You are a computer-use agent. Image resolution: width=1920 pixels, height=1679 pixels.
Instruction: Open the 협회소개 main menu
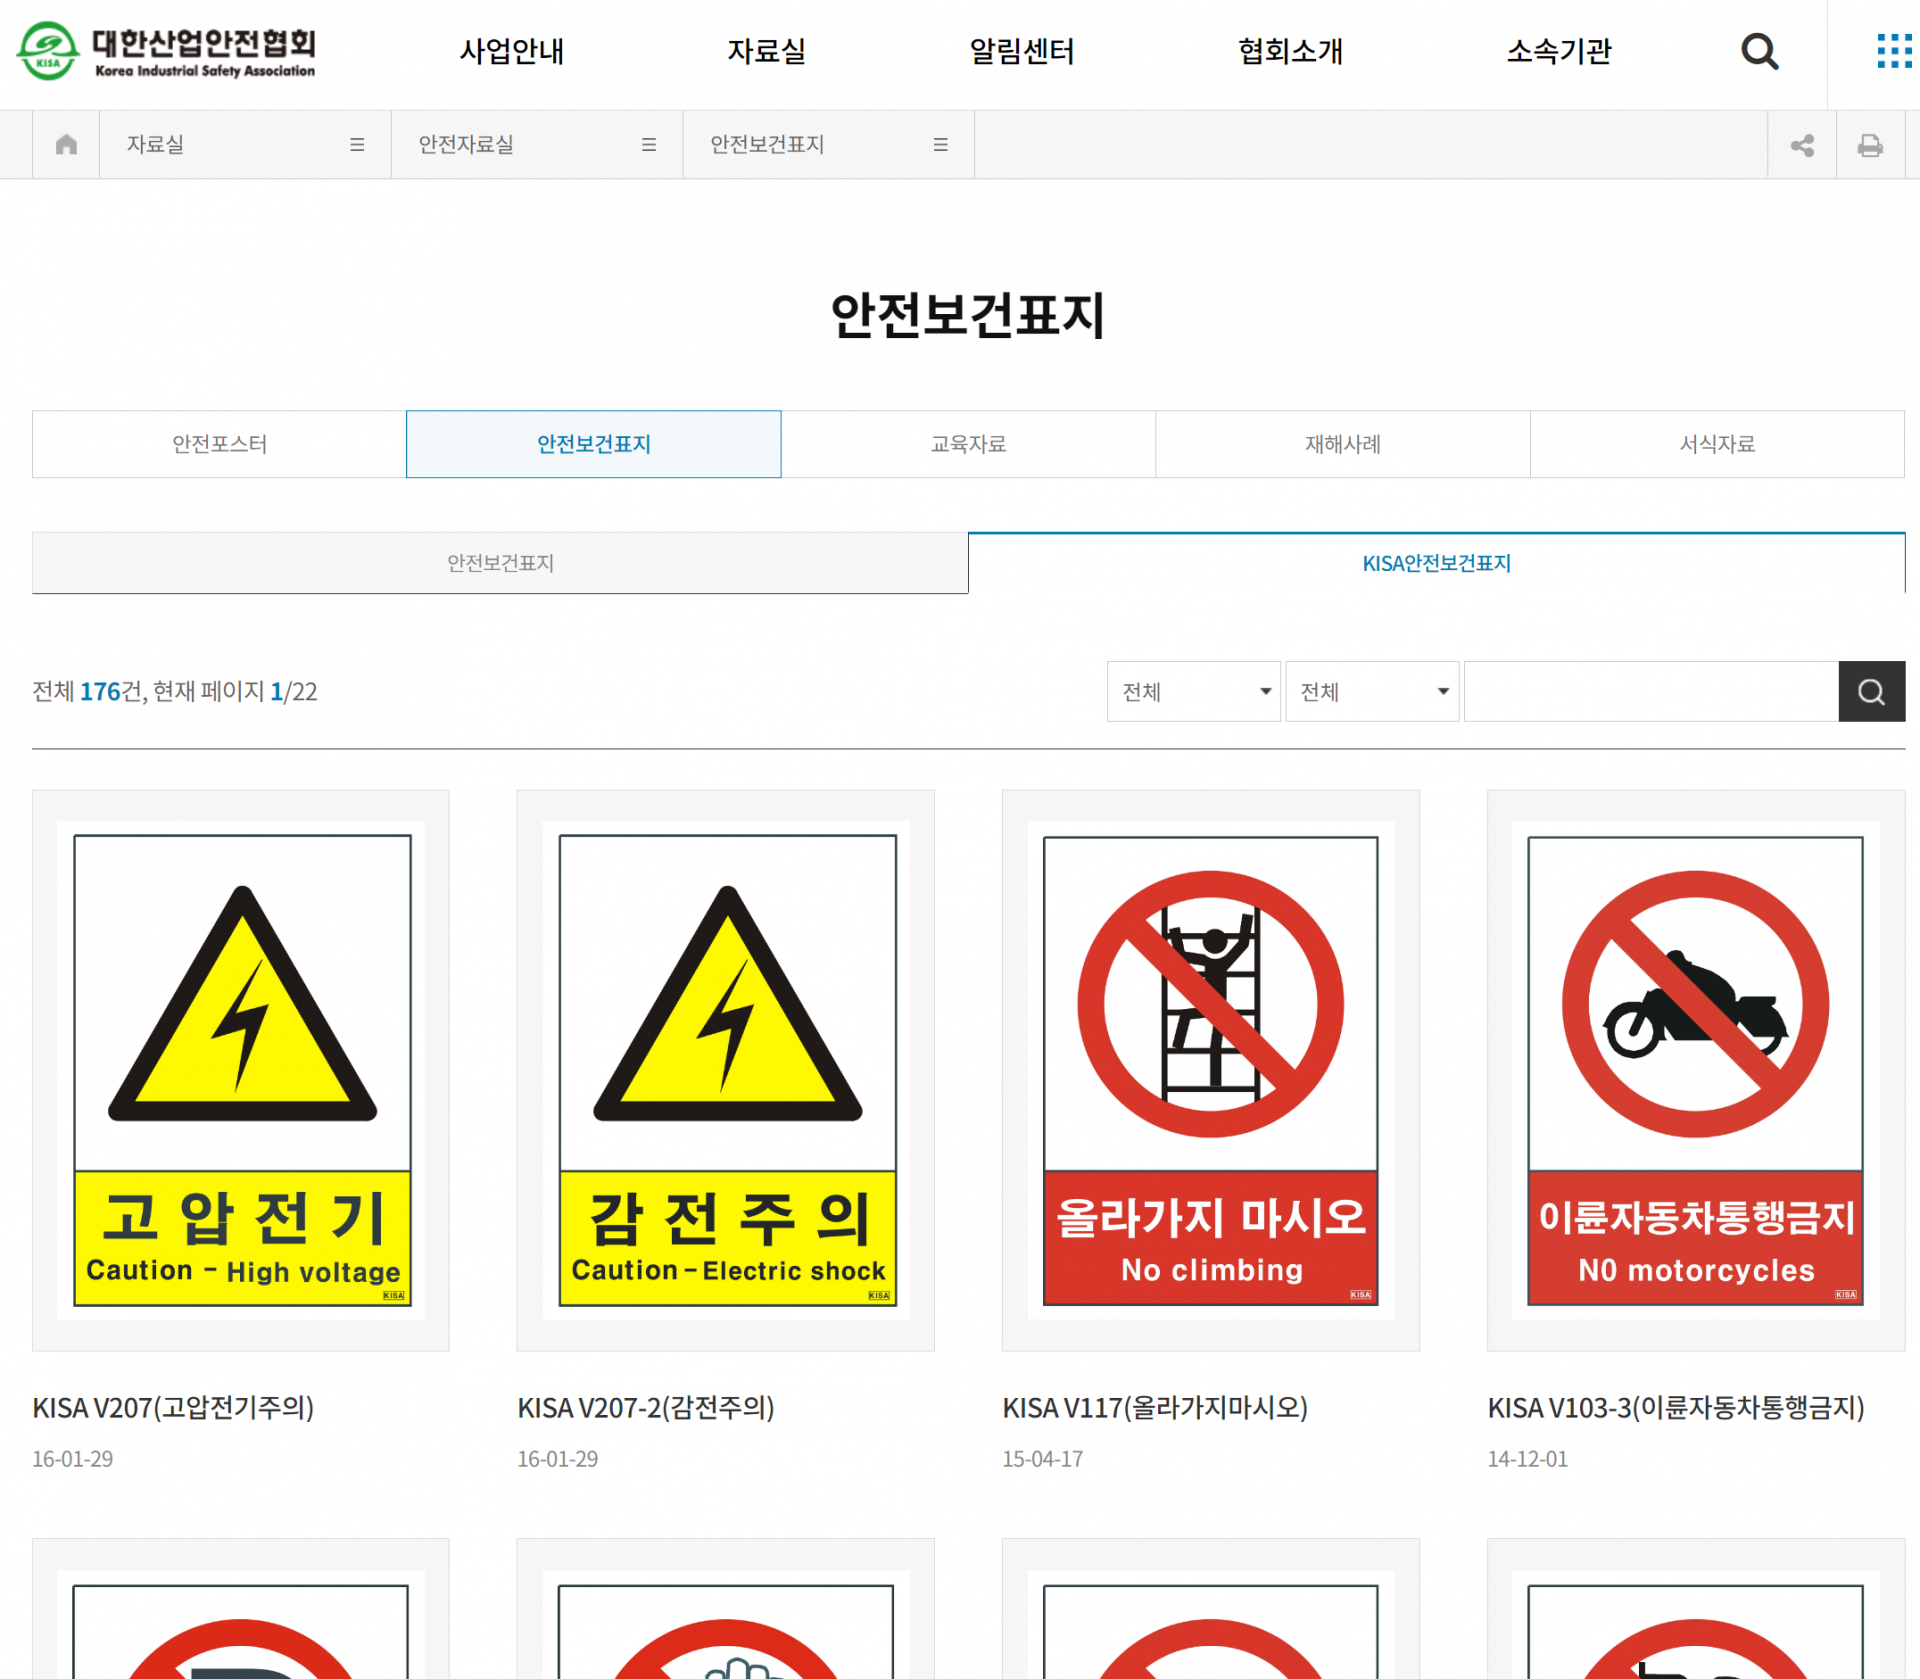[x=1291, y=52]
